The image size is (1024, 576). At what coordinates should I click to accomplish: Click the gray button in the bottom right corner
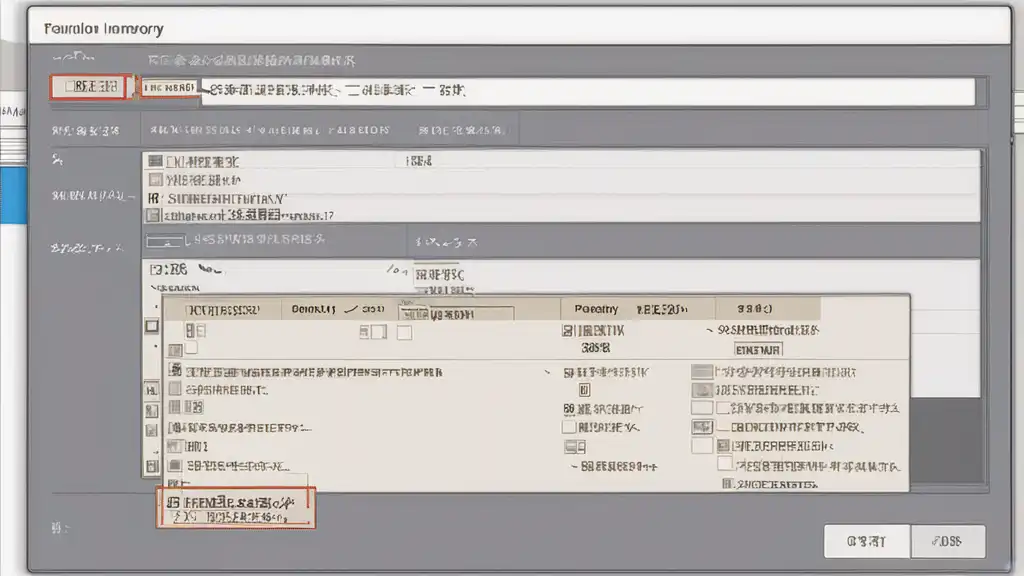pyautogui.click(x=948, y=541)
